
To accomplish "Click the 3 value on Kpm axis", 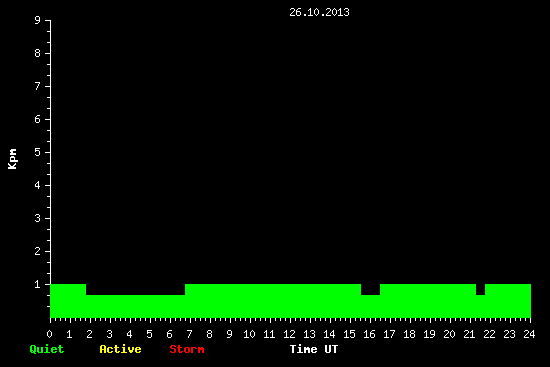I will pyautogui.click(x=38, y=218).
